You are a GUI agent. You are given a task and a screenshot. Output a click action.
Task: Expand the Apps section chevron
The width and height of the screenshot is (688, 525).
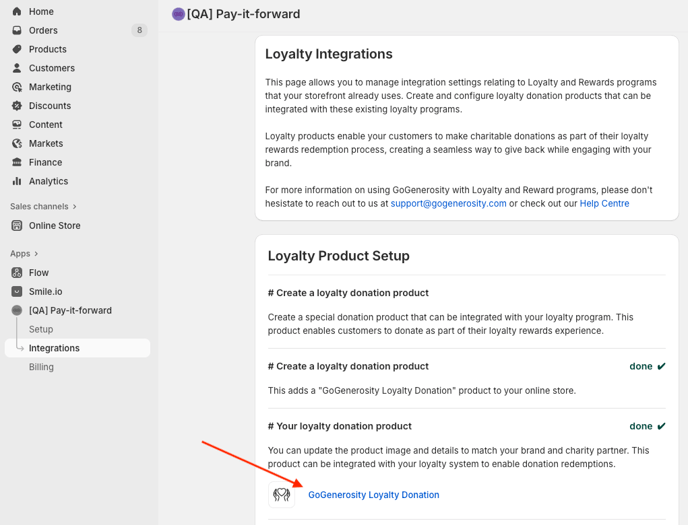click(37, 254)
